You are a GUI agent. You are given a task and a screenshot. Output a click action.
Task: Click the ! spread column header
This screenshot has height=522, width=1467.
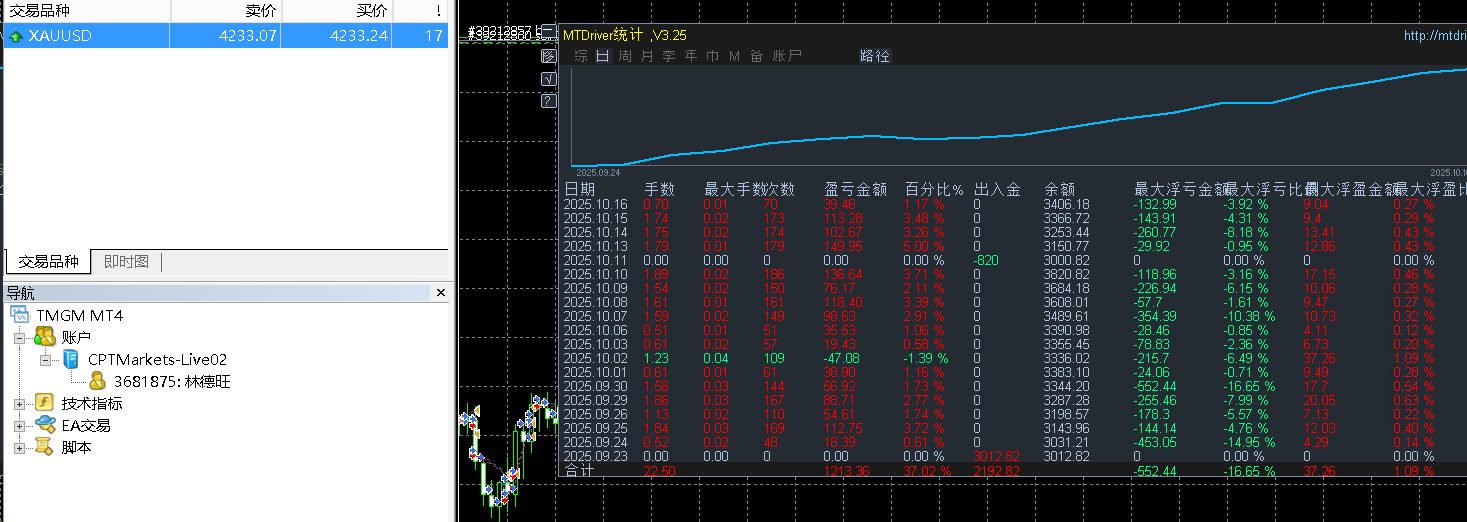point(421,11)
